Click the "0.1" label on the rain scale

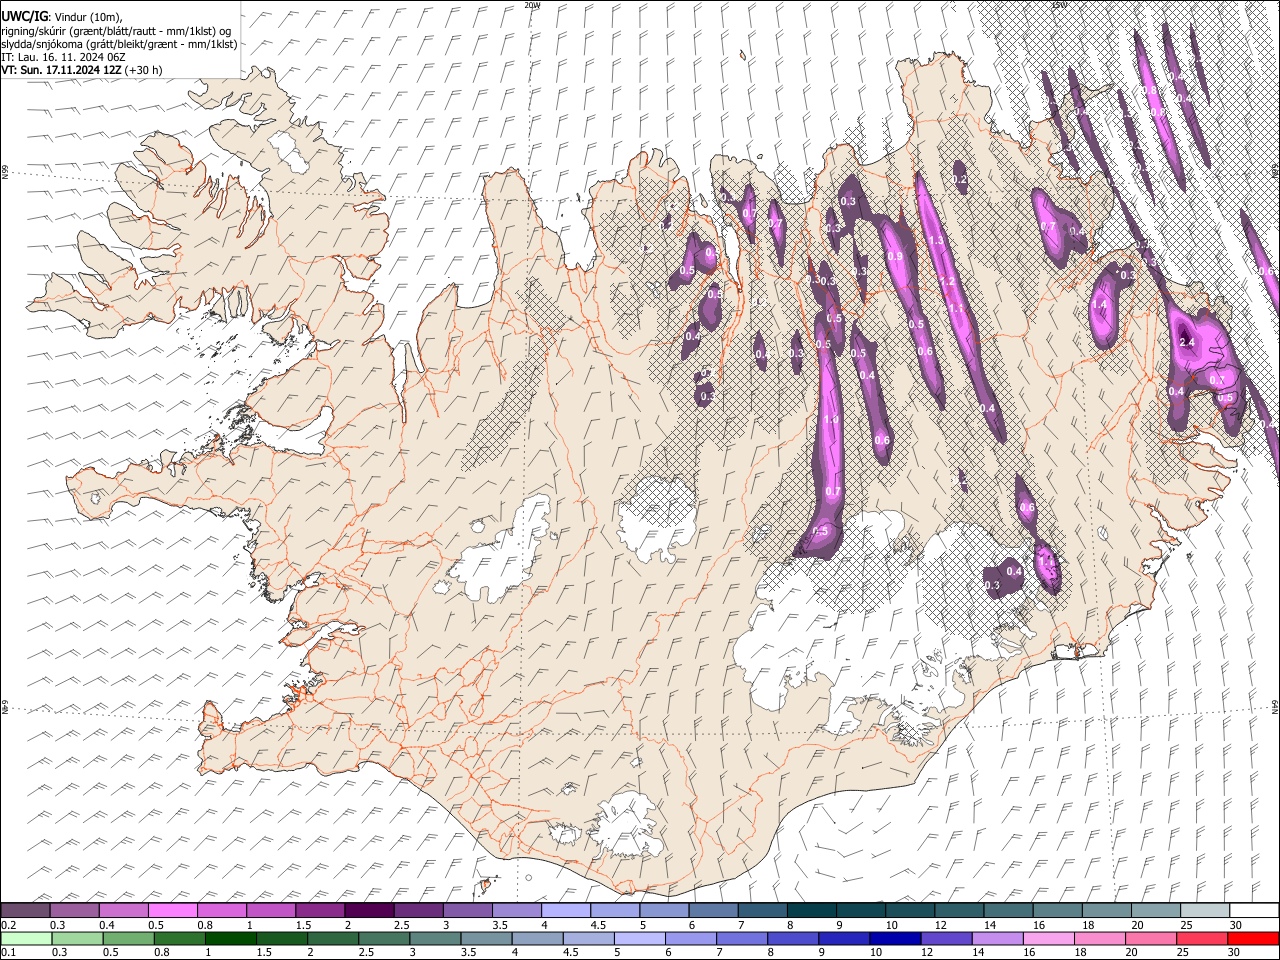coord(7,952)
